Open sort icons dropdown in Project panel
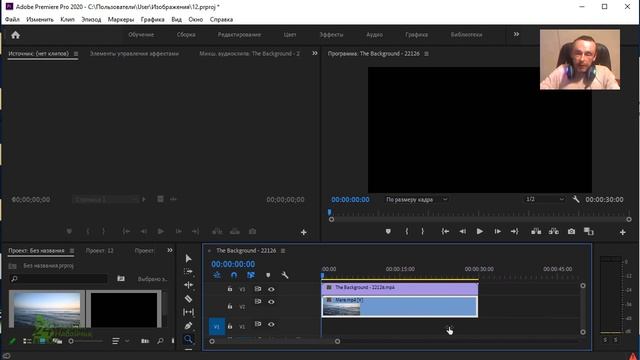 pyautogui.click(x=120, y=341)
